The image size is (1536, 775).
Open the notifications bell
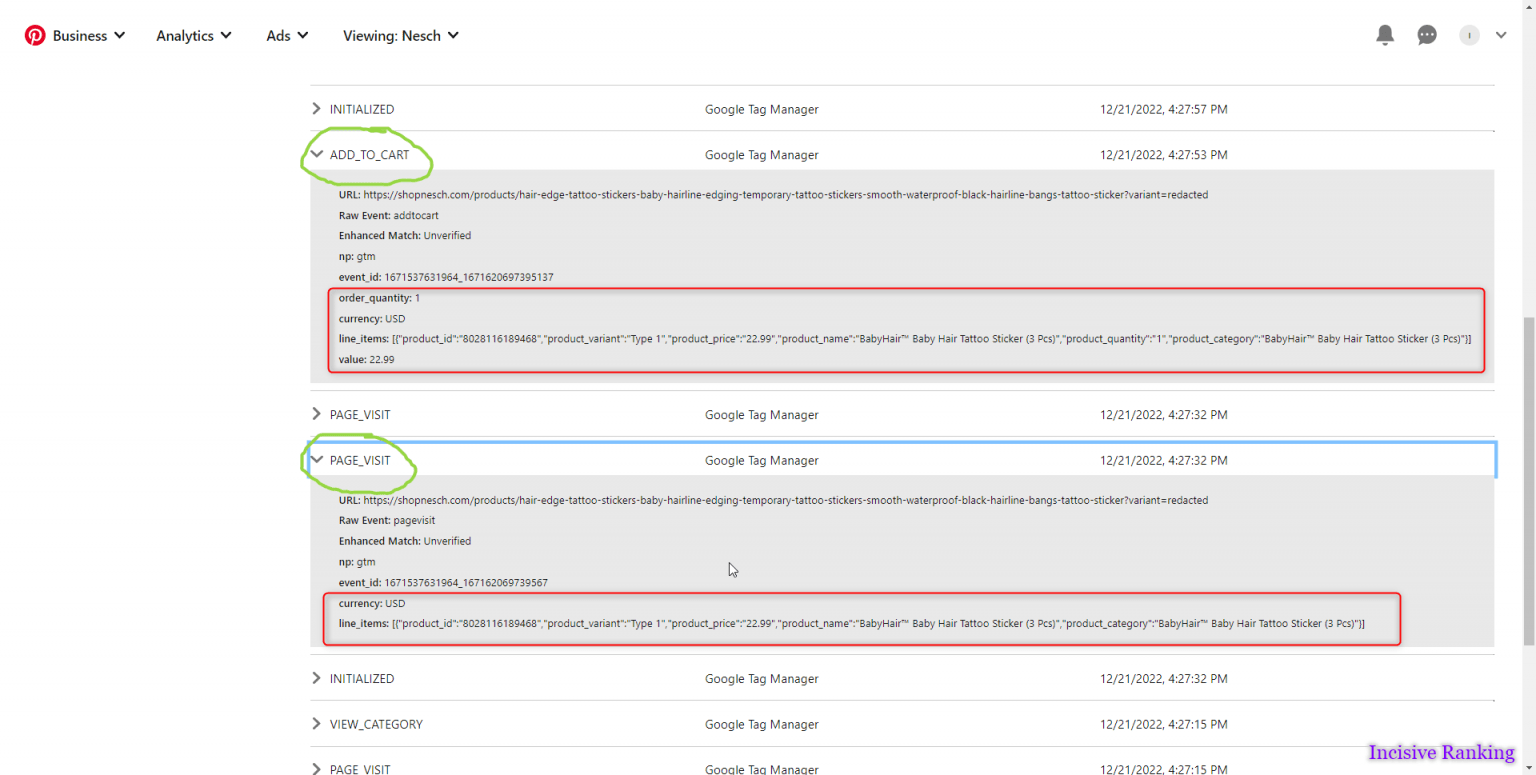[1385, 35]
